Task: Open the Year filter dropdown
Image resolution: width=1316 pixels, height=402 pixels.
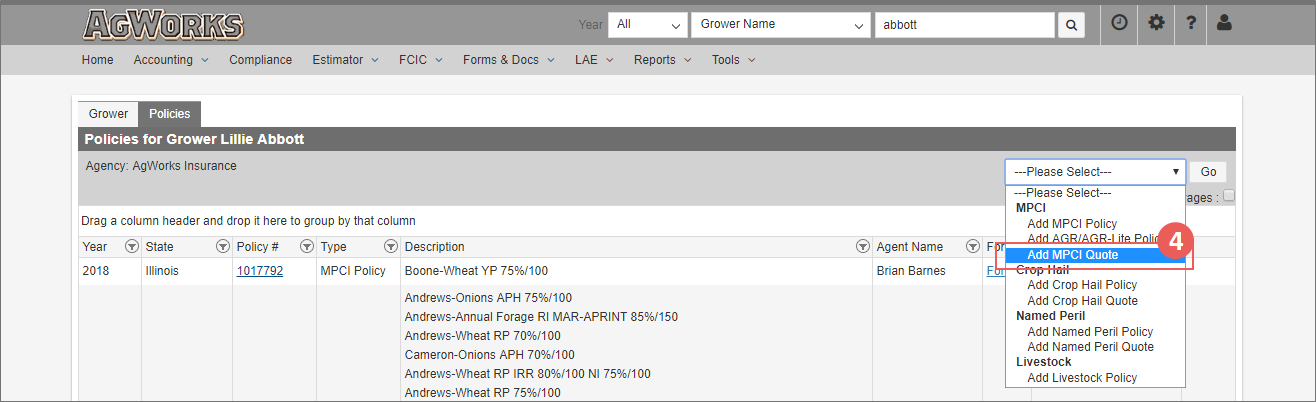Action: [x=648, y=24]
